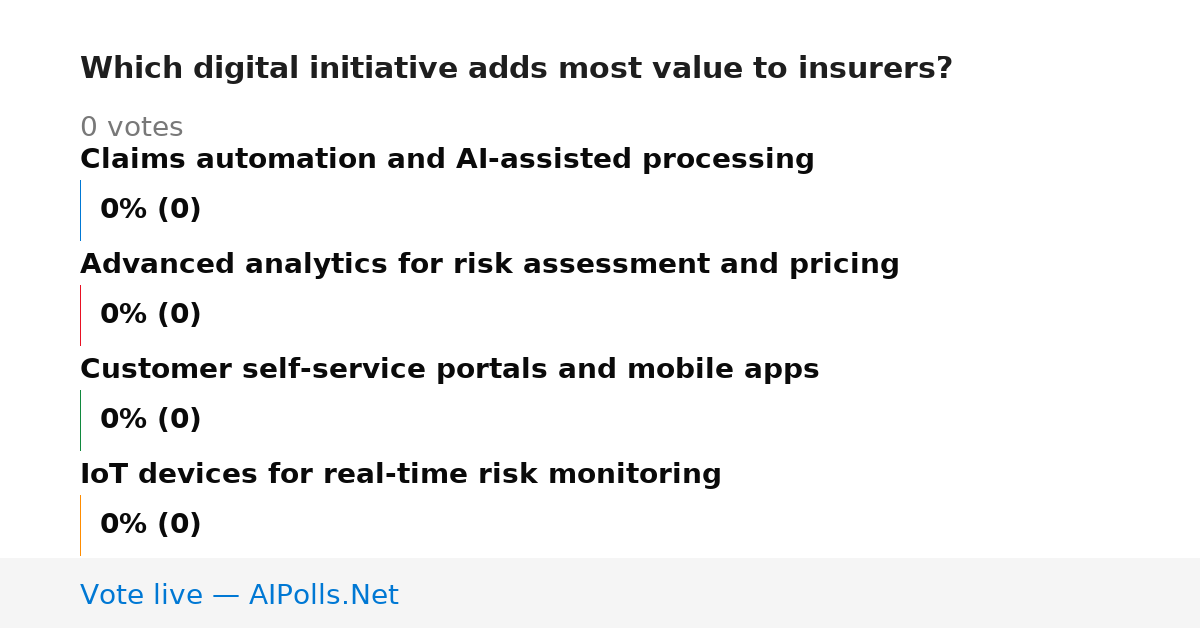Click 0% (0) result under Customer self-service

coord(150,420)
